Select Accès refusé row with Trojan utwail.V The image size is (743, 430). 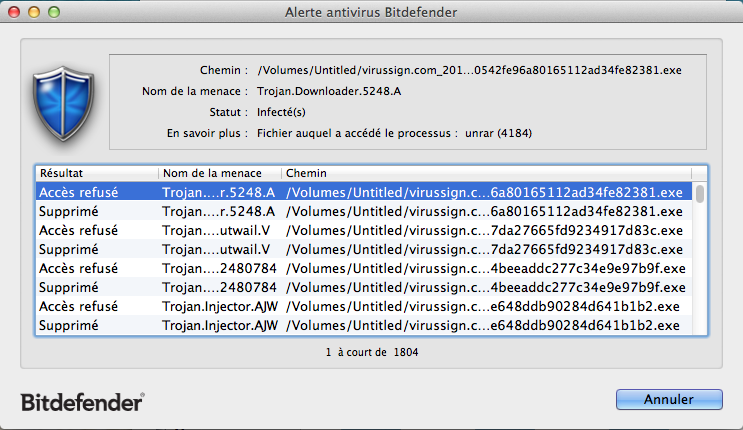point(364,230)
